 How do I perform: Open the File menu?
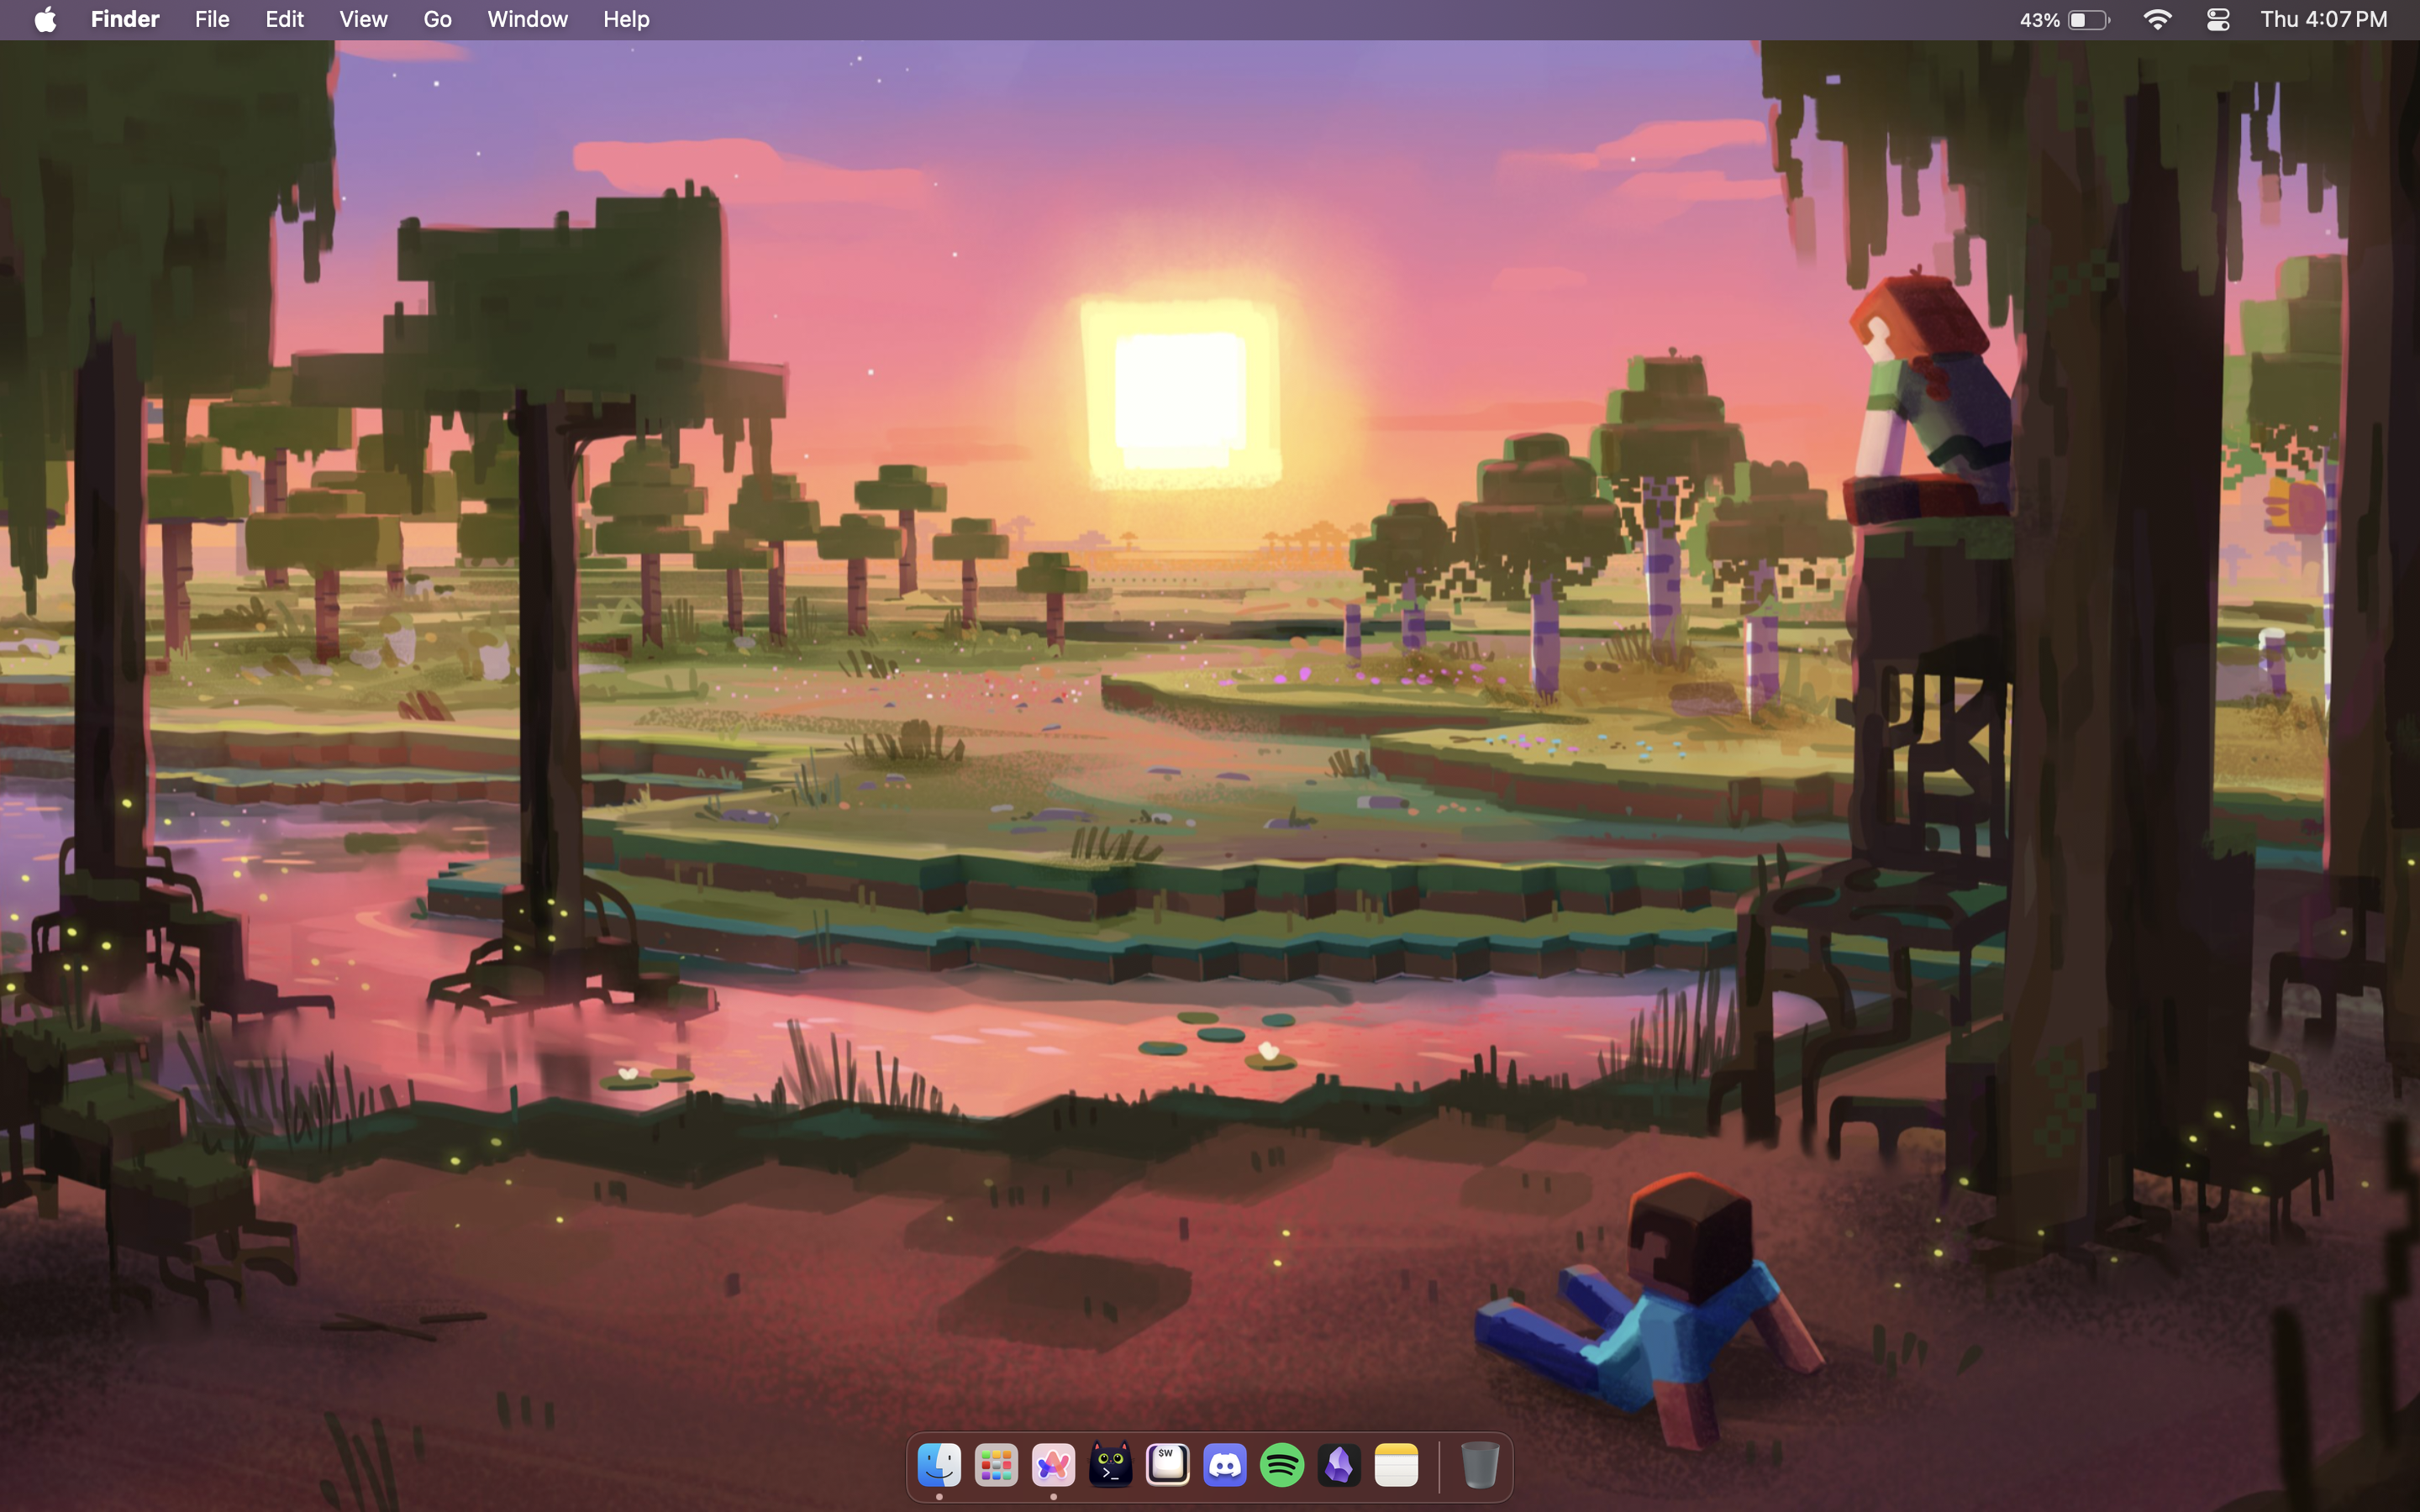pyautogui.click(x=212, y=20)
